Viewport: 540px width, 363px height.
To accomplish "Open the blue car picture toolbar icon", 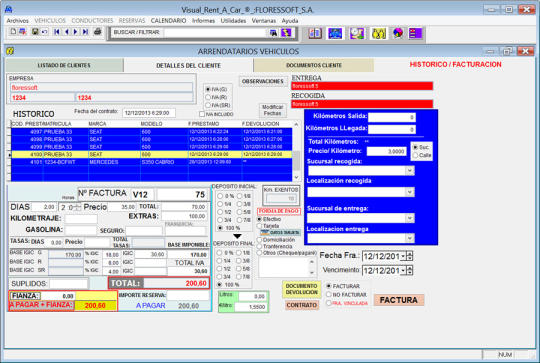I will click(335, 33).
